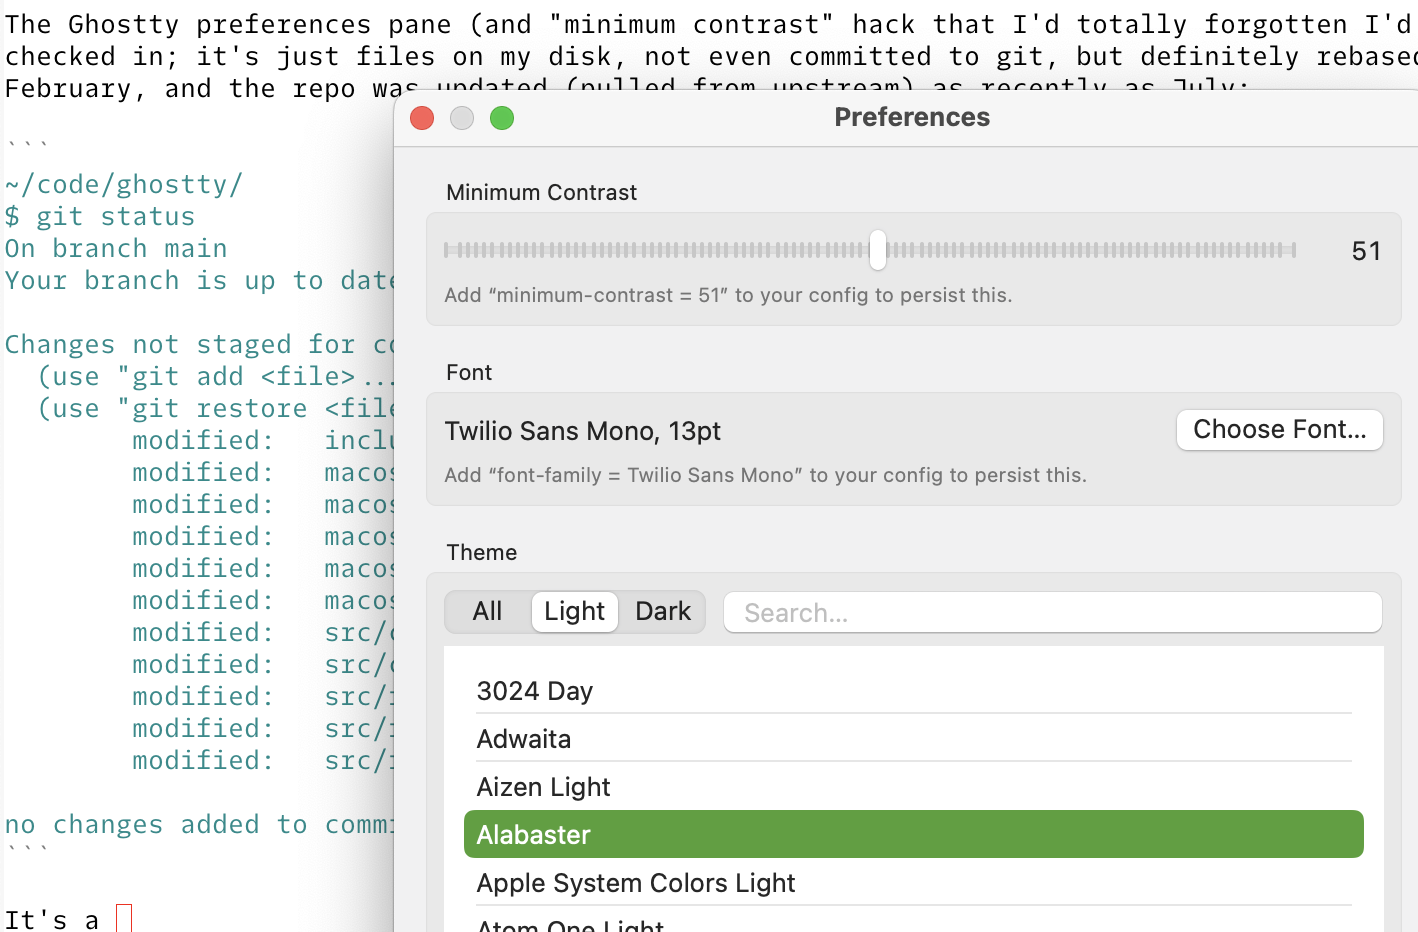Focus the theme Search field
Image resolution: width=1418 pixels, height=932 pixels.
pos(1053,612)
